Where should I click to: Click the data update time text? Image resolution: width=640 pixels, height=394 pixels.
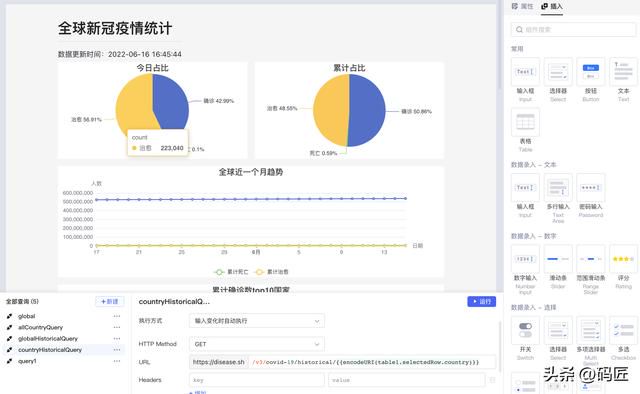pos(120,54)
